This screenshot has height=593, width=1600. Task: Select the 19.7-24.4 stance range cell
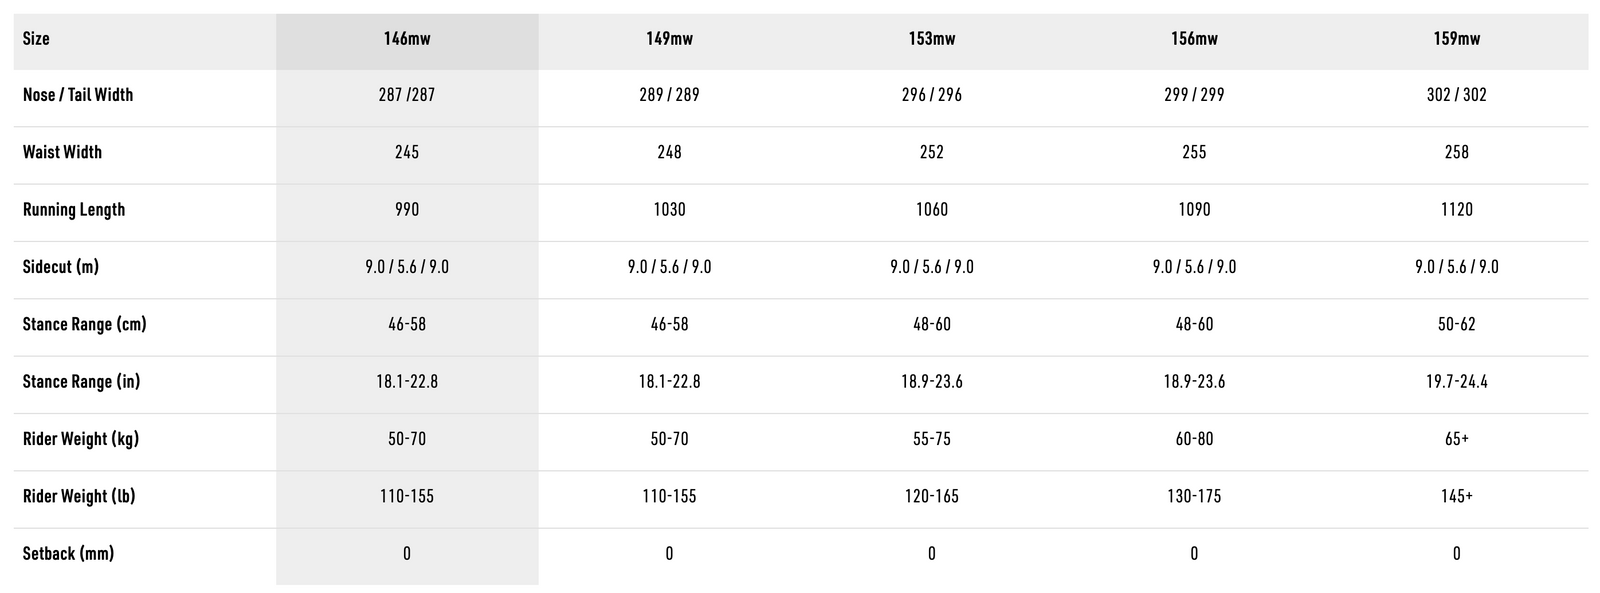coord(1456,382)
